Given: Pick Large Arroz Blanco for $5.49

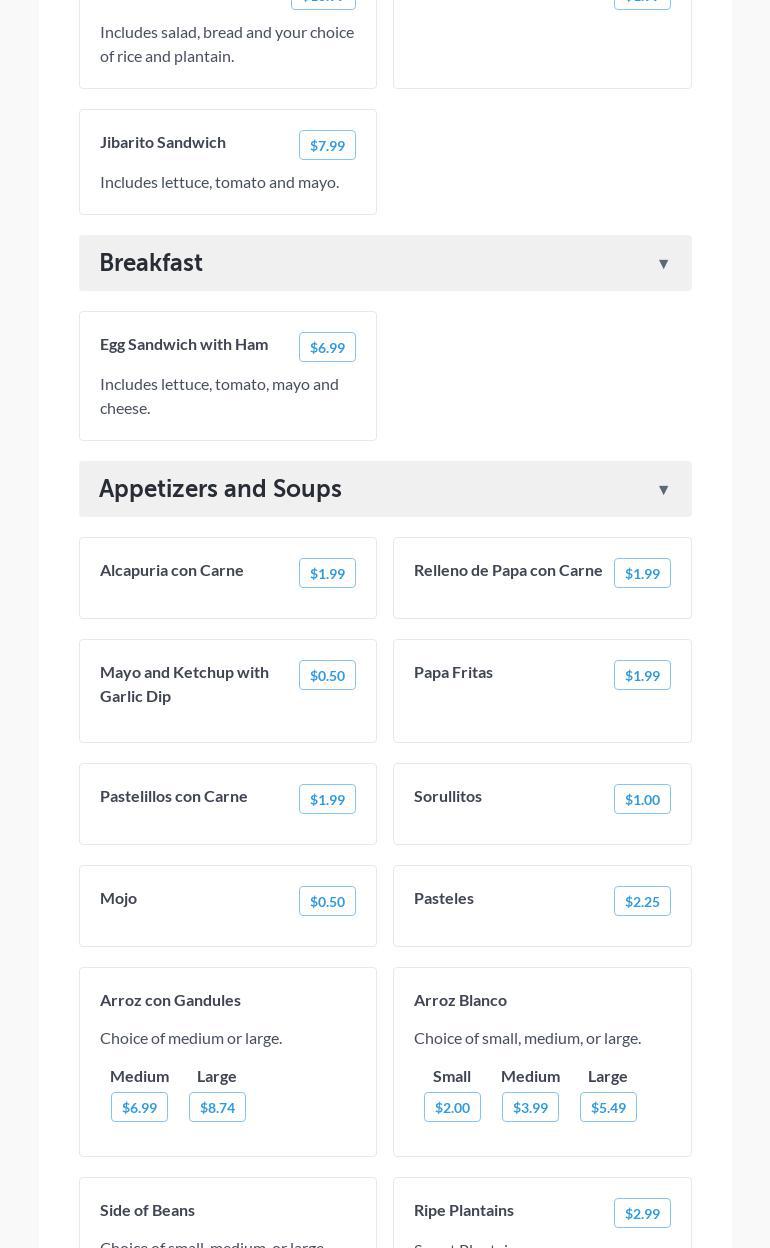Looking at the screenshot, I should click(608, 1107).
